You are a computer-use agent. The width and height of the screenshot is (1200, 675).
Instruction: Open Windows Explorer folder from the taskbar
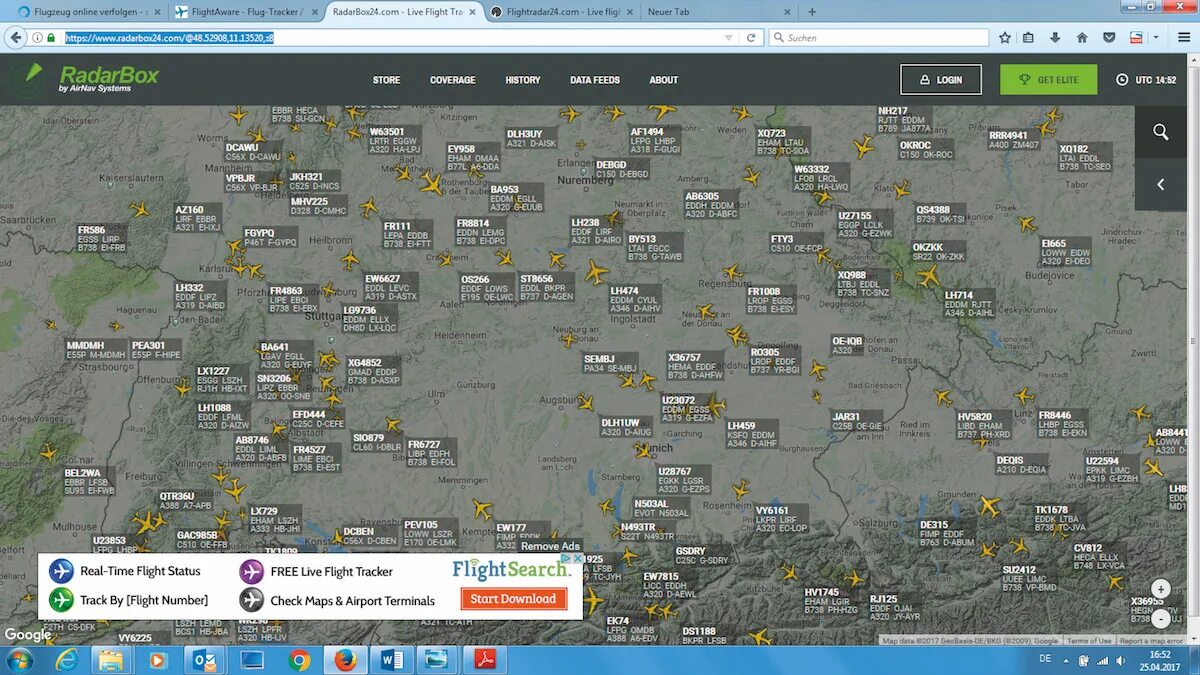(x=113, y=660)
